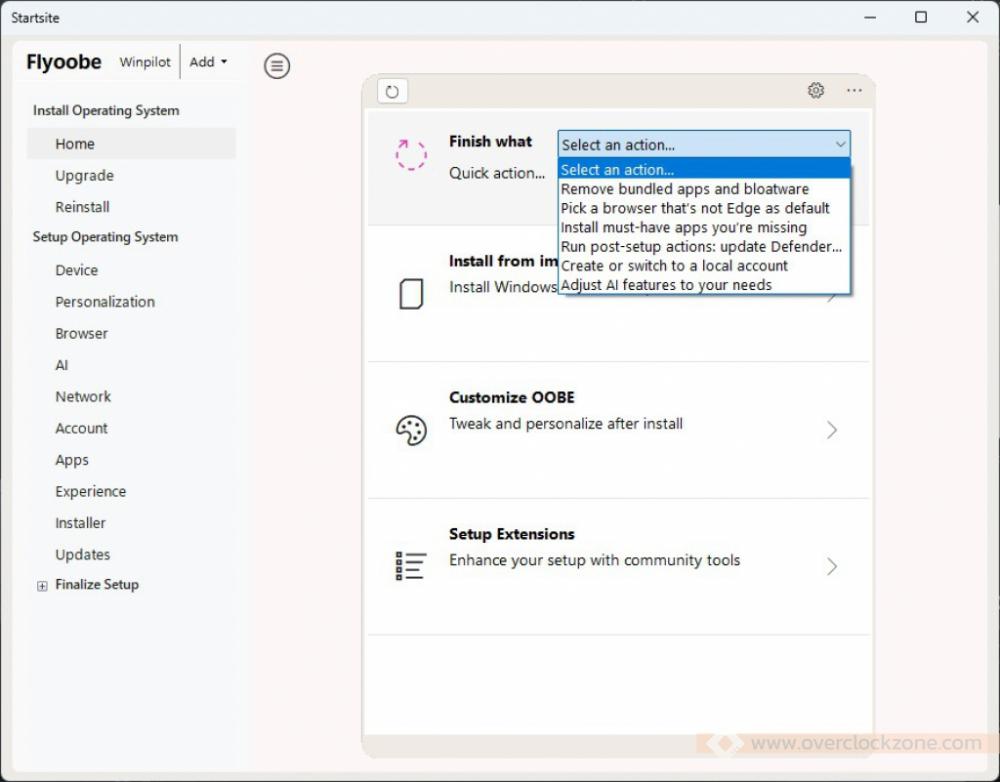Click chevron arrow next to Customize OOBE
This screenshot has height=782, width=1000.
coord(831,430)
